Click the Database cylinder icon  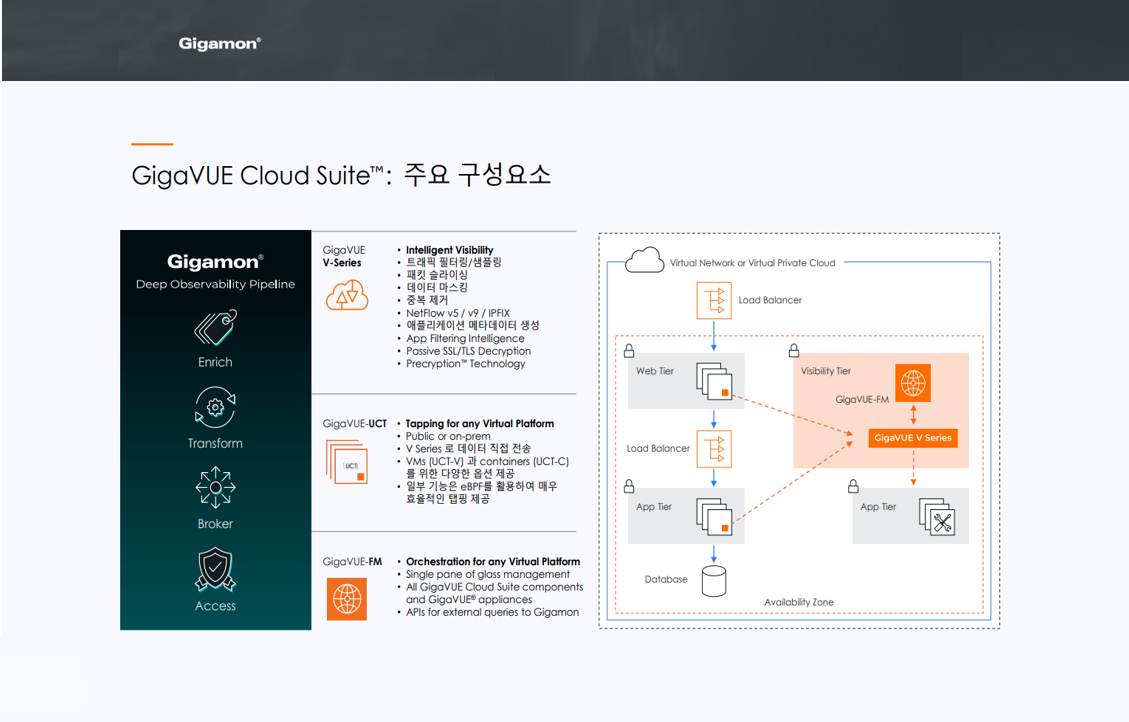click(x=714, y=581)
